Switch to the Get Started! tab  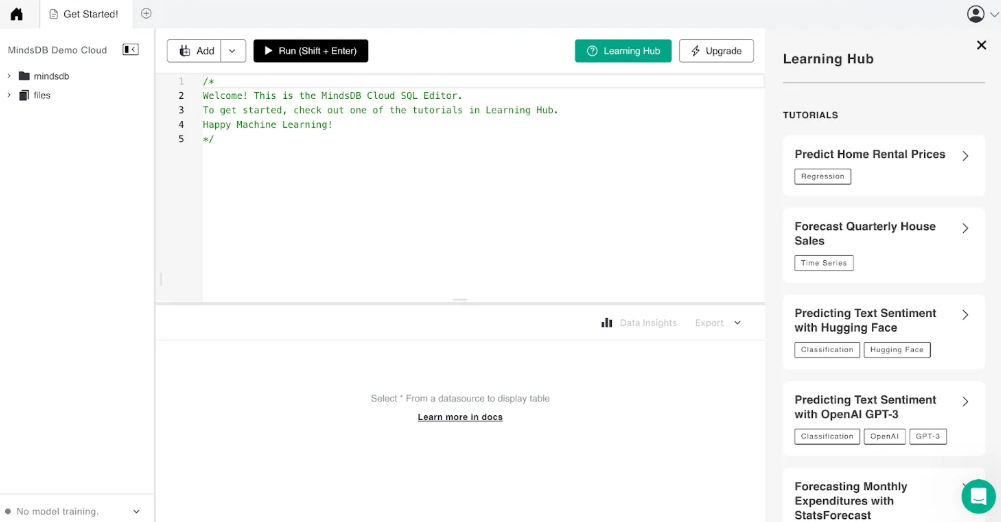click(86, 14)
